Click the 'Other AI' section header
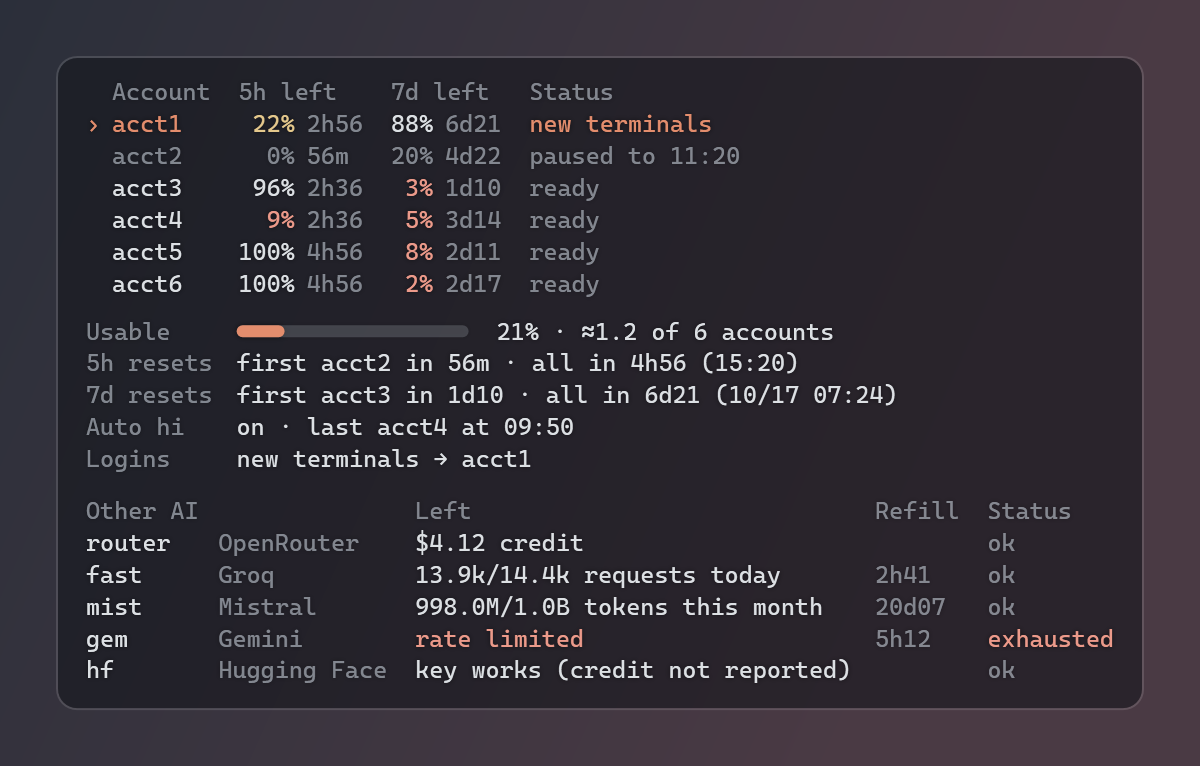Image resolution: width=1200 pixels, height=766 pixels. [142, 512]
